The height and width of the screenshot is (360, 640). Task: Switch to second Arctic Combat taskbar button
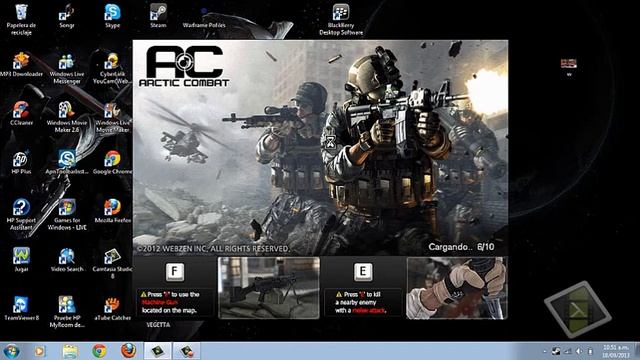[x=187, y=351]
